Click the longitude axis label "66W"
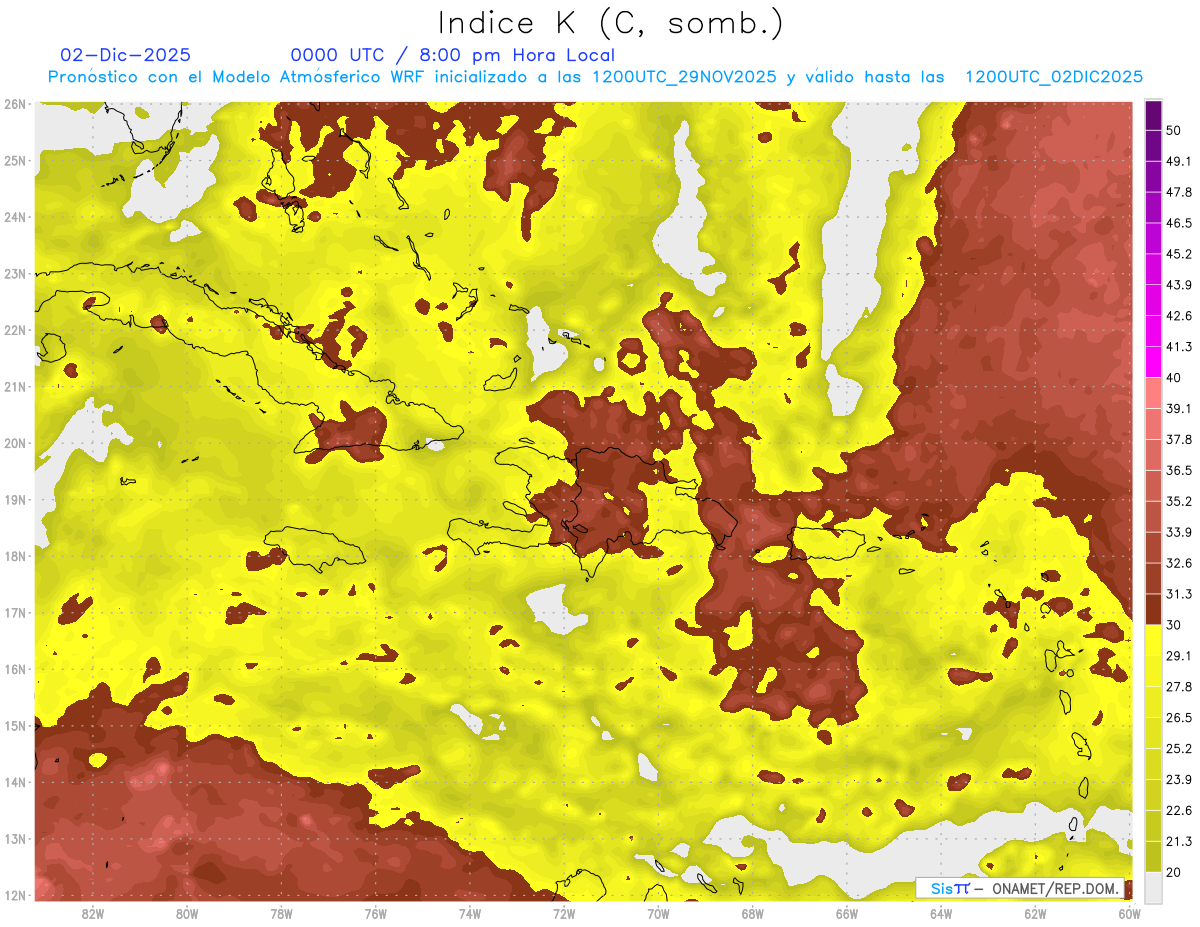1200x927 pixels. pos(847,913)
